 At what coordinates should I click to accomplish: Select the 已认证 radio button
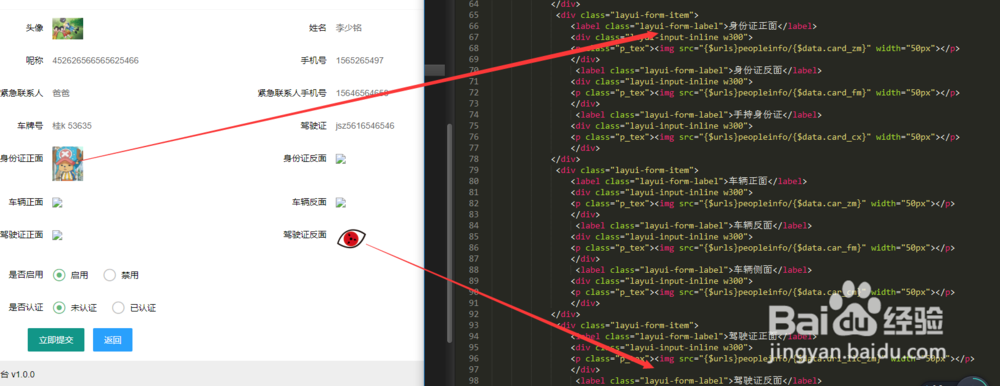click(x=118, y=308)
